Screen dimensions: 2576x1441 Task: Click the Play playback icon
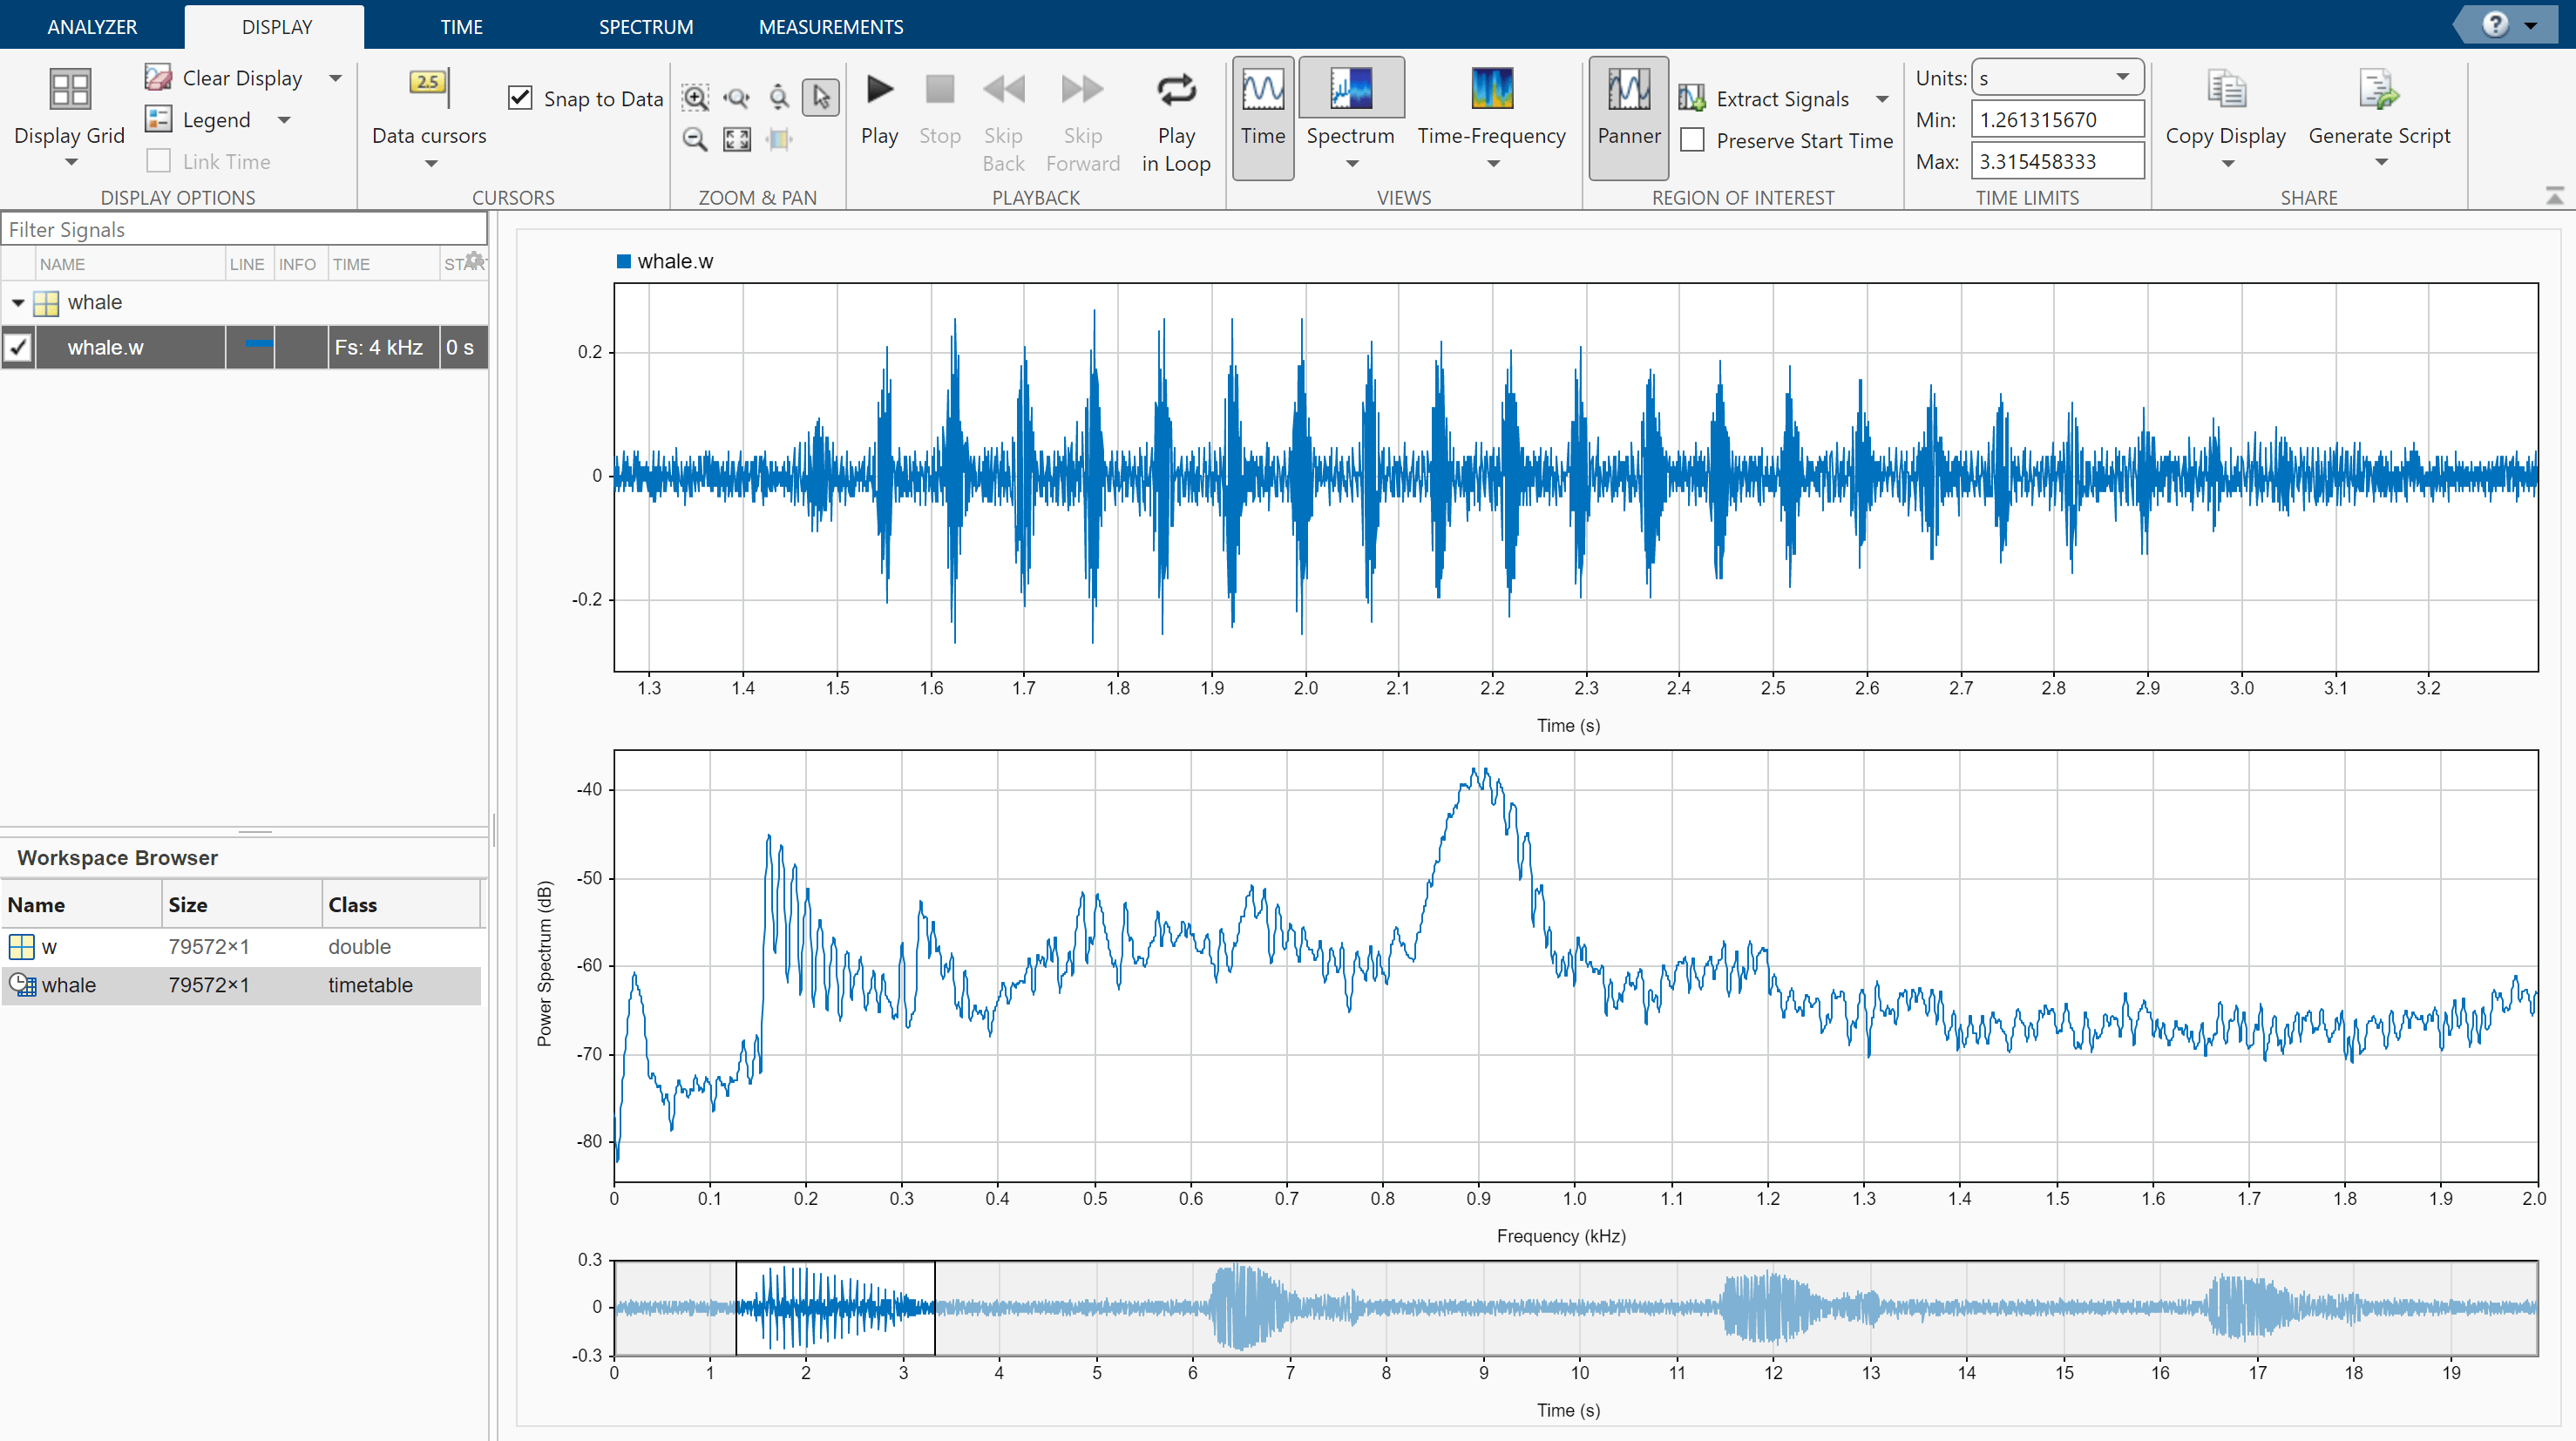pyautogui.click(x=879, y=91)
